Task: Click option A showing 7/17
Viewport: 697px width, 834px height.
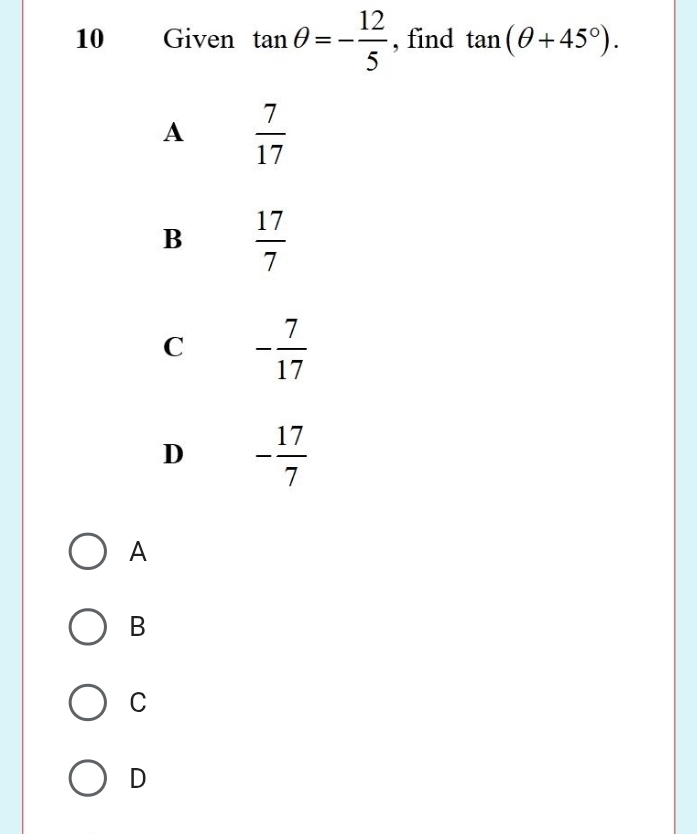Action: [x=269, y=135]
